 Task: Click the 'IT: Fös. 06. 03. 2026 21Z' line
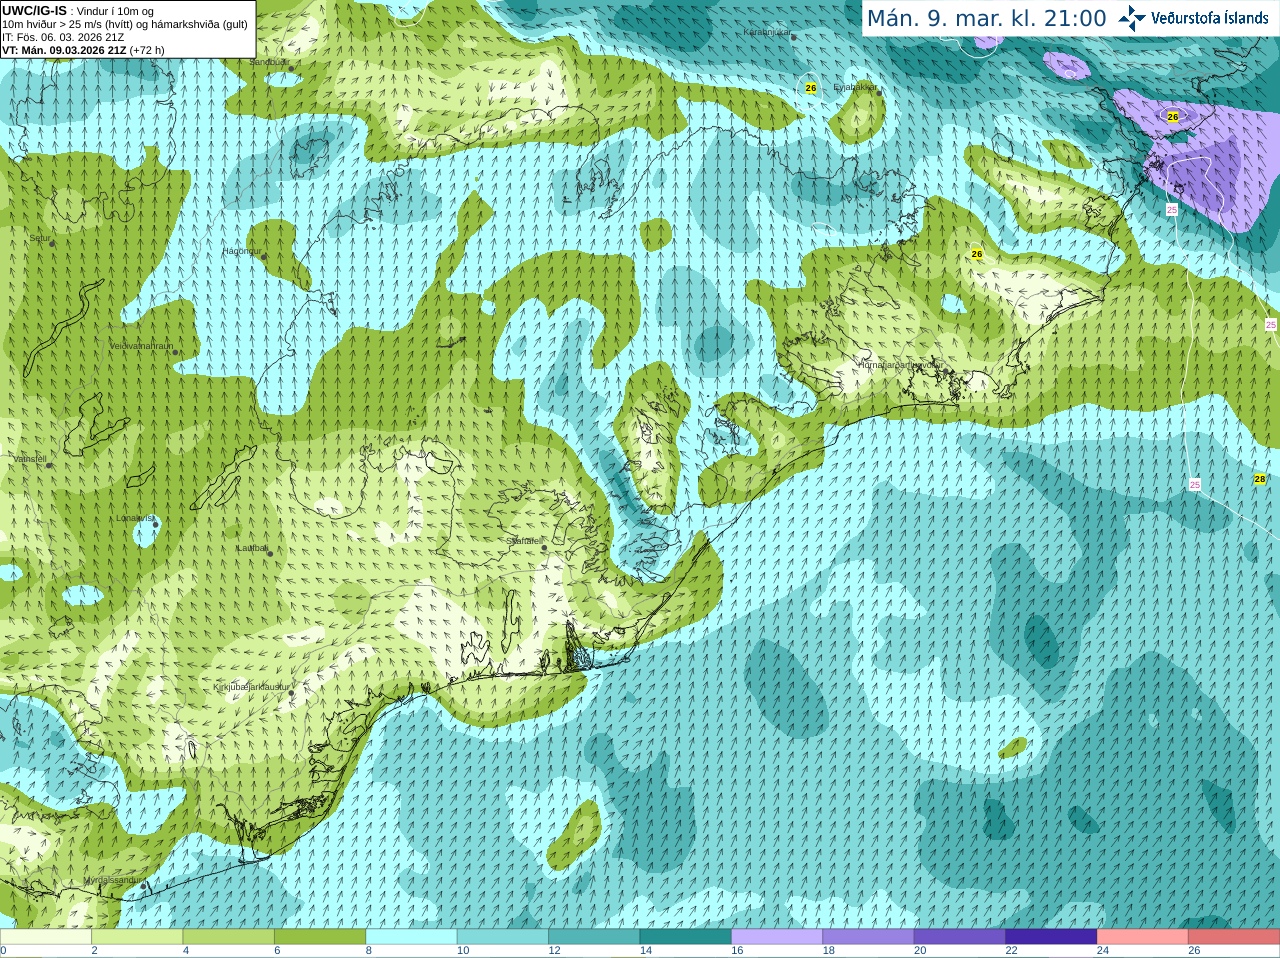(63, 37)
